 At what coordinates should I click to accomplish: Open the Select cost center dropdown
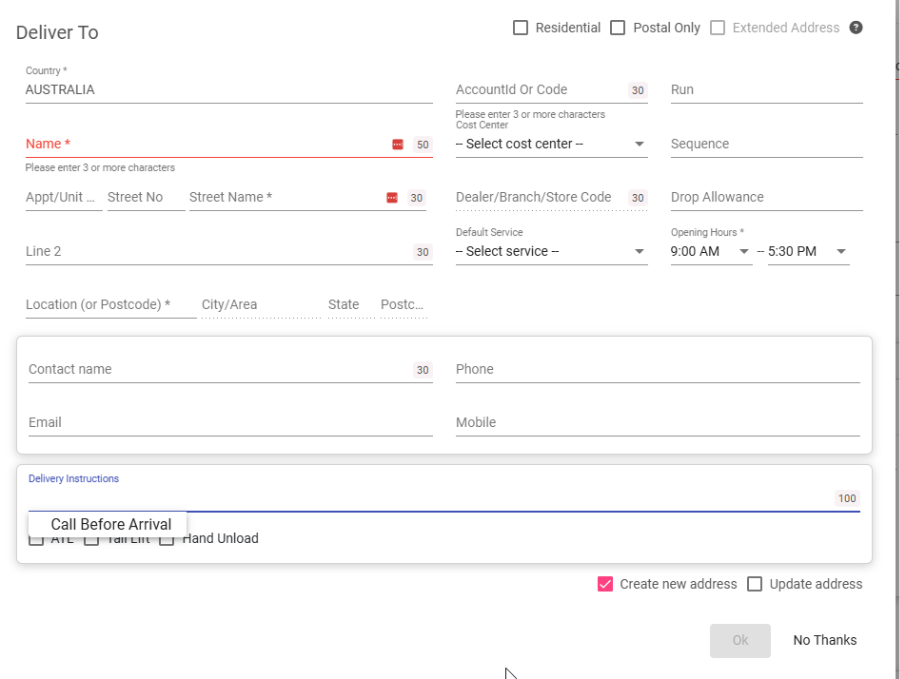point(550,144)
